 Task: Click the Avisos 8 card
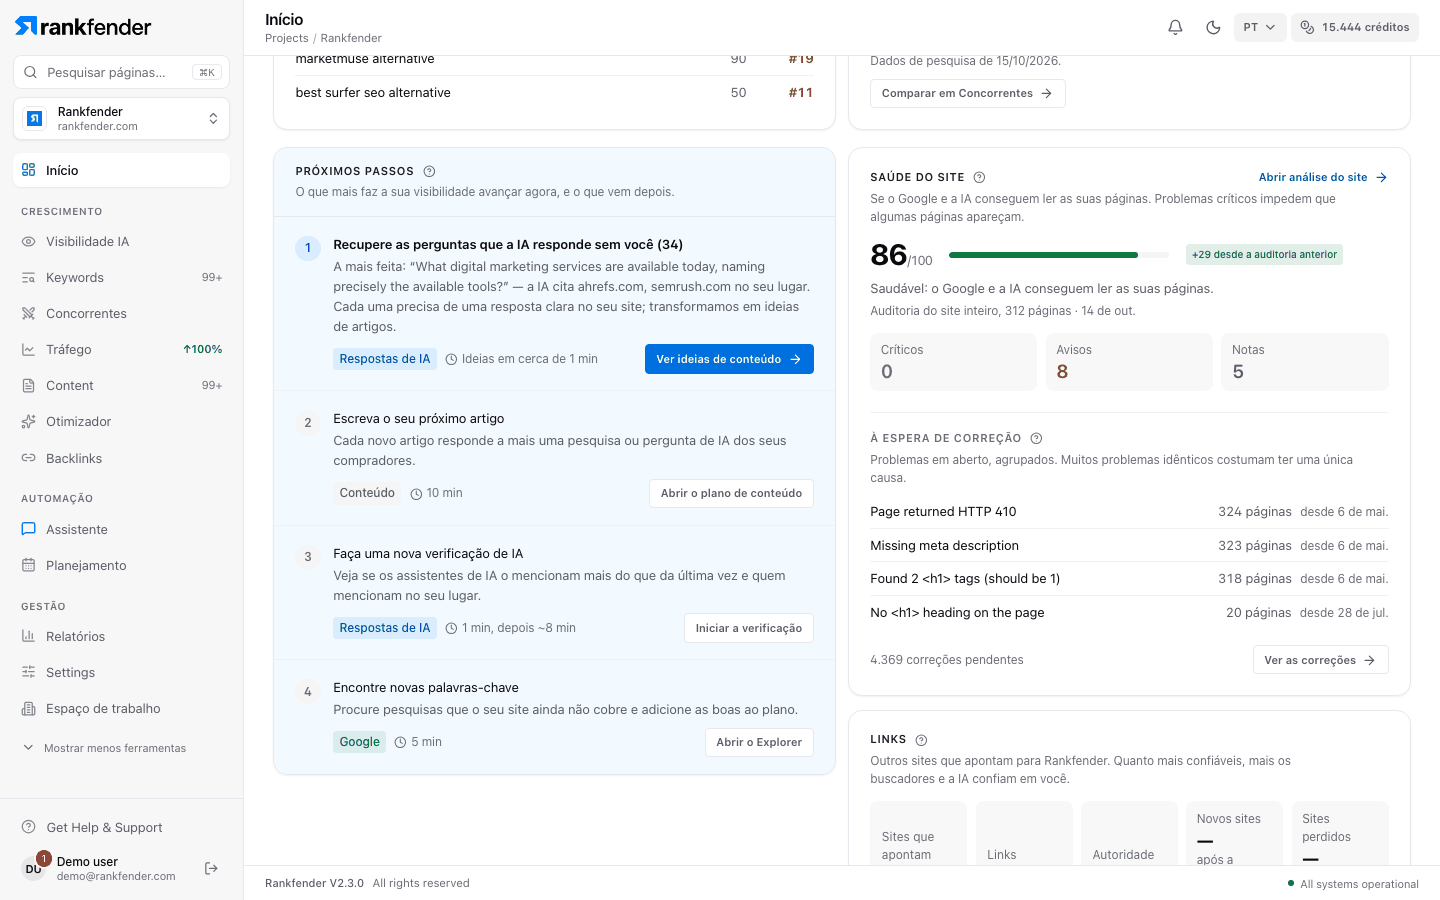point(1129,362)
